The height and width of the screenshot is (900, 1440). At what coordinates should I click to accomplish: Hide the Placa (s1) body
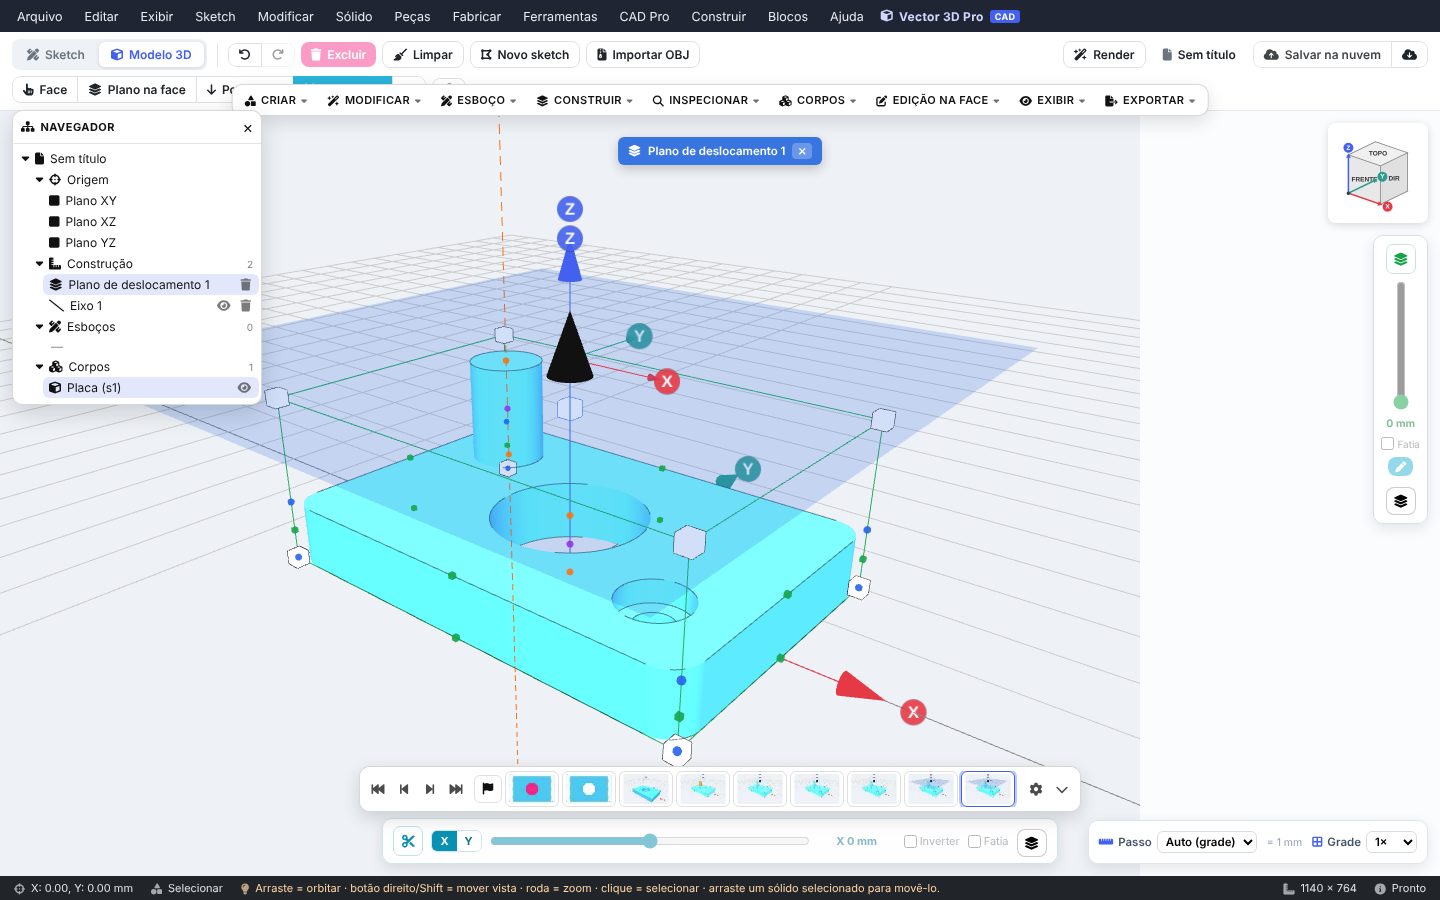tap(244, 388)
